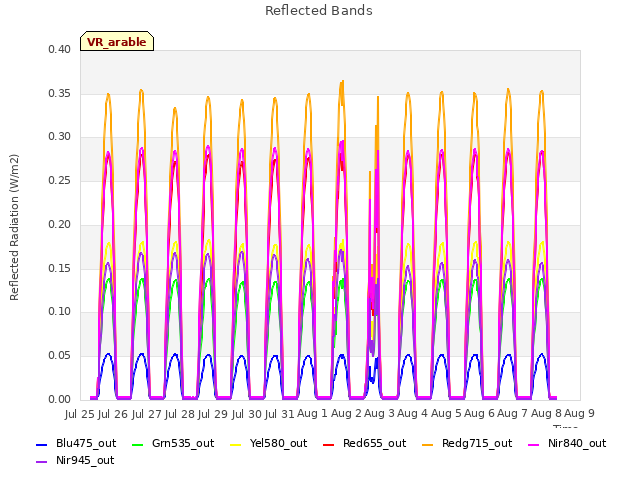
Task: Click the Jul 25 x-axis date label
Action: coord(80,414)
